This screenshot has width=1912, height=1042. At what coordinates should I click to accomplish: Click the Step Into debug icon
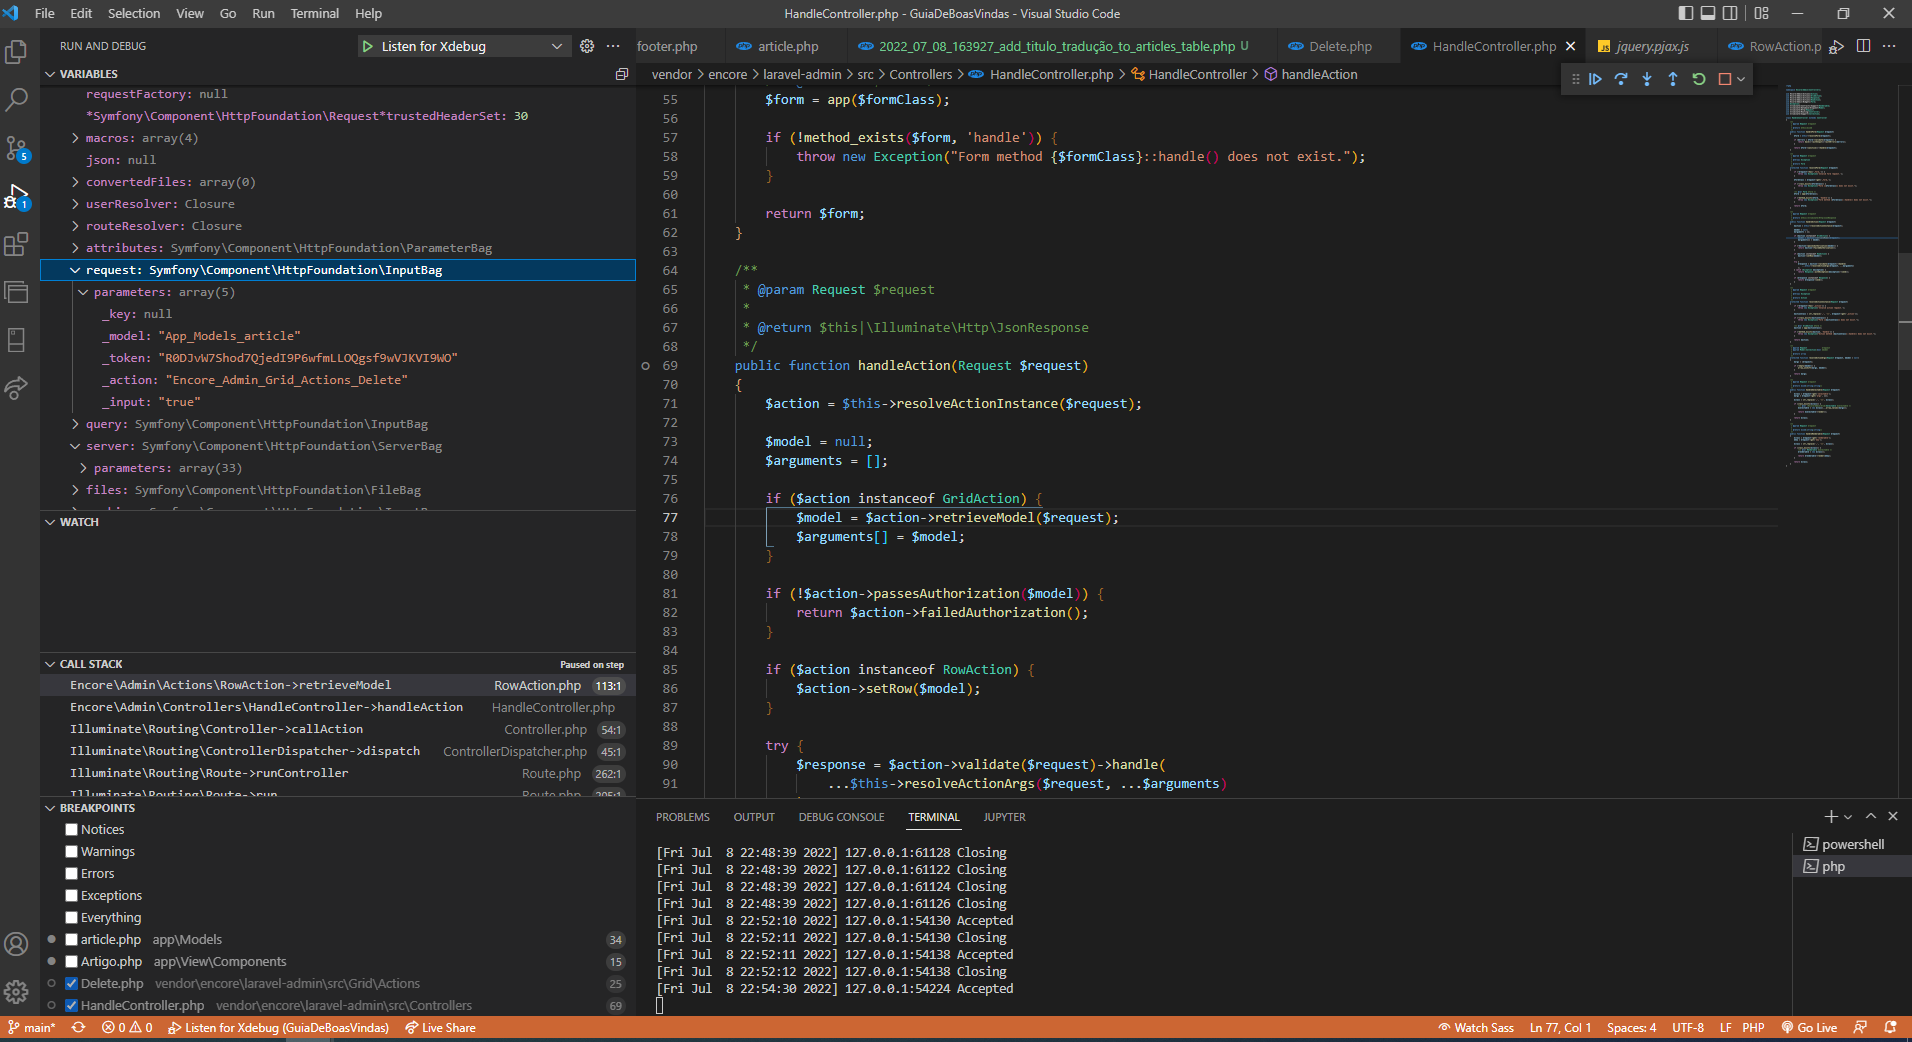pyautogui.click(x=1647, y=79)
